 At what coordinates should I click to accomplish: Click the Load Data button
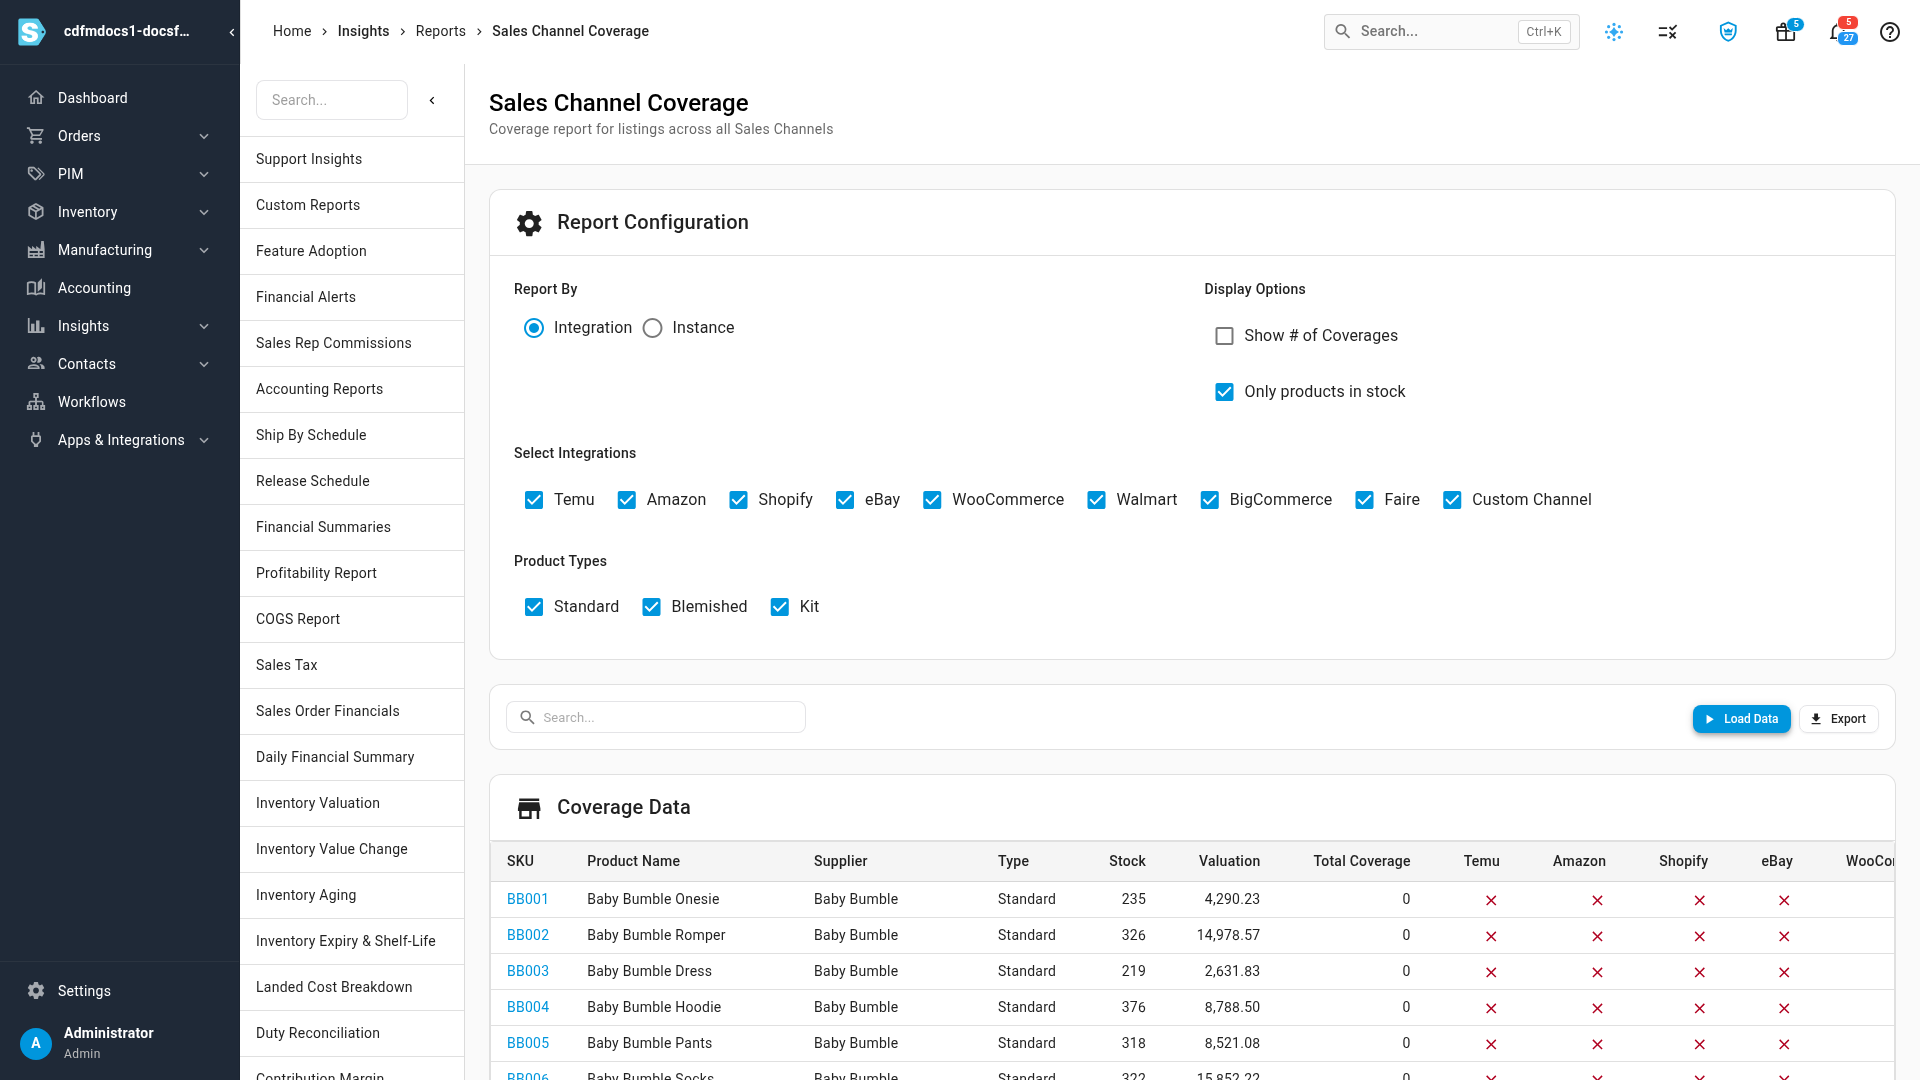[x=1741, y=719]
